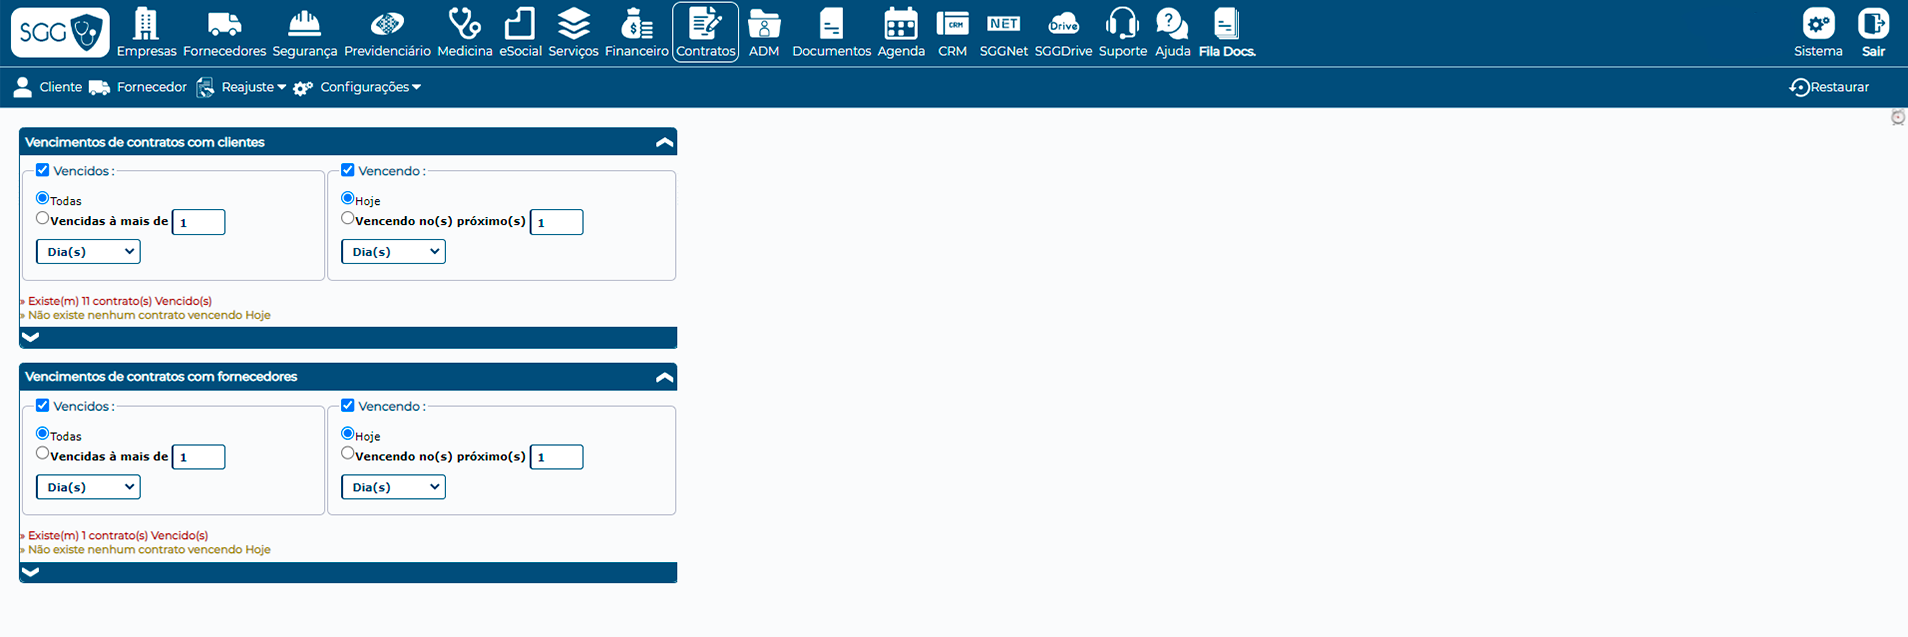Open the SGGDrive cloud icon
Screen dimensions: 1908x637
pos(1063,24)
